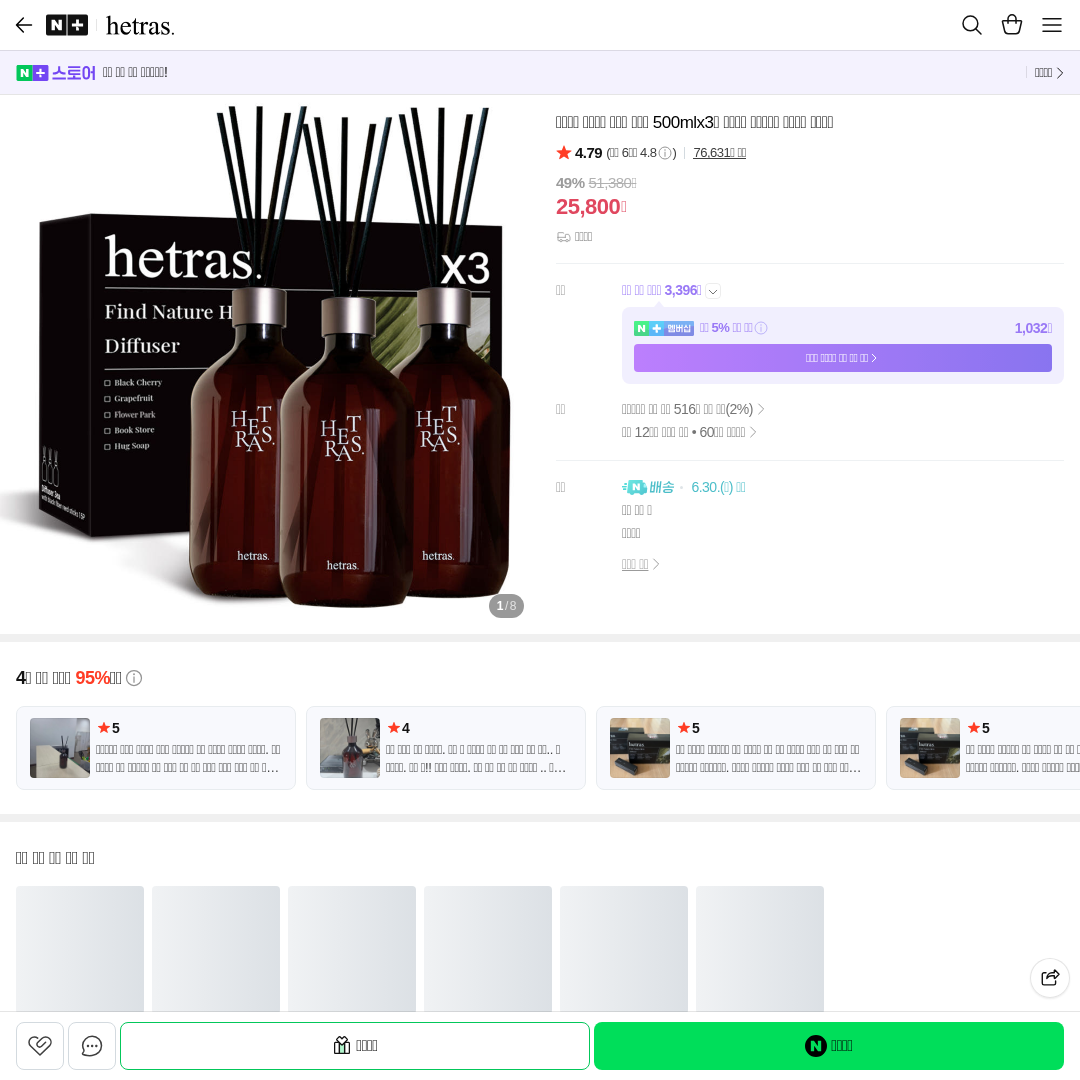Click the N+ logo in the header

click(67, 25)
